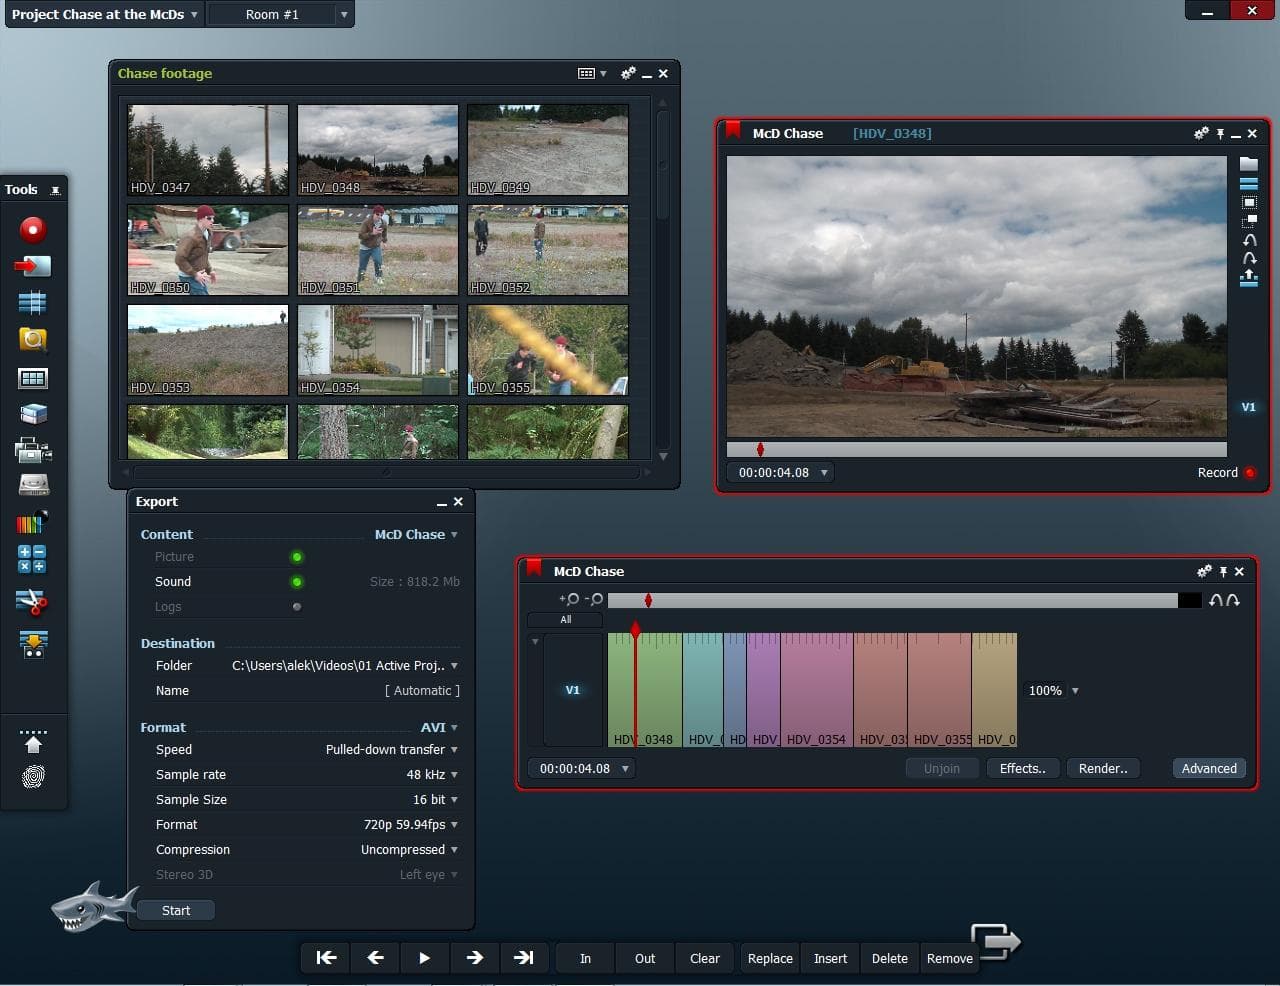This screenshot has width=1280, height=986.
Task: Click the viewer scrub bar under the video
Action: coord(975,450)
